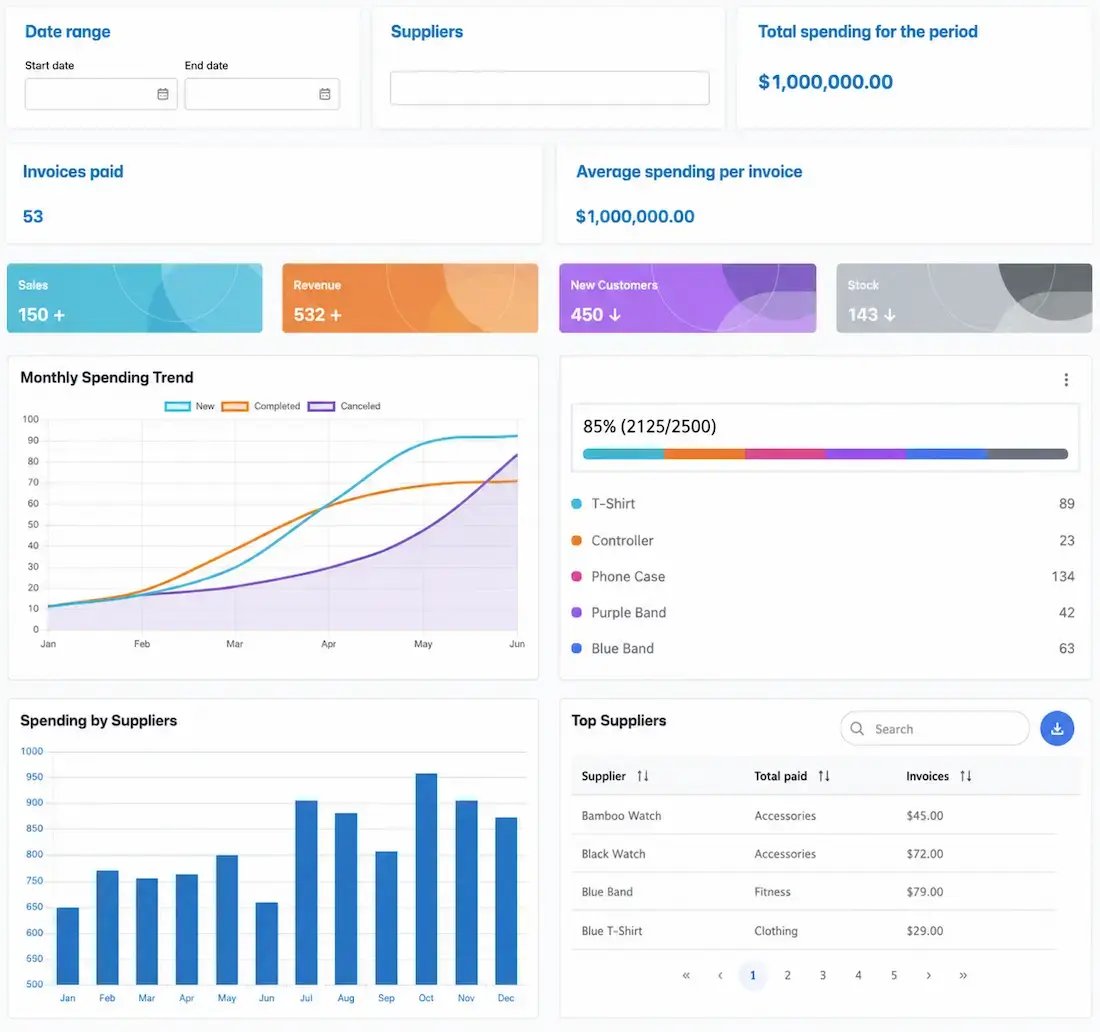
Task: Click the 85% multicolor progress bar
Action: [825, 454]
